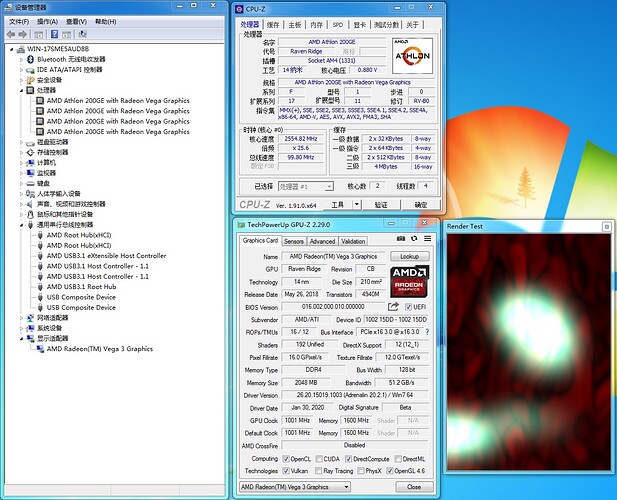Click the WIN-17SME5AUD8B computer icon
Image resolution: width=617 pixels, height=500 pixels.
click(21, 49)
